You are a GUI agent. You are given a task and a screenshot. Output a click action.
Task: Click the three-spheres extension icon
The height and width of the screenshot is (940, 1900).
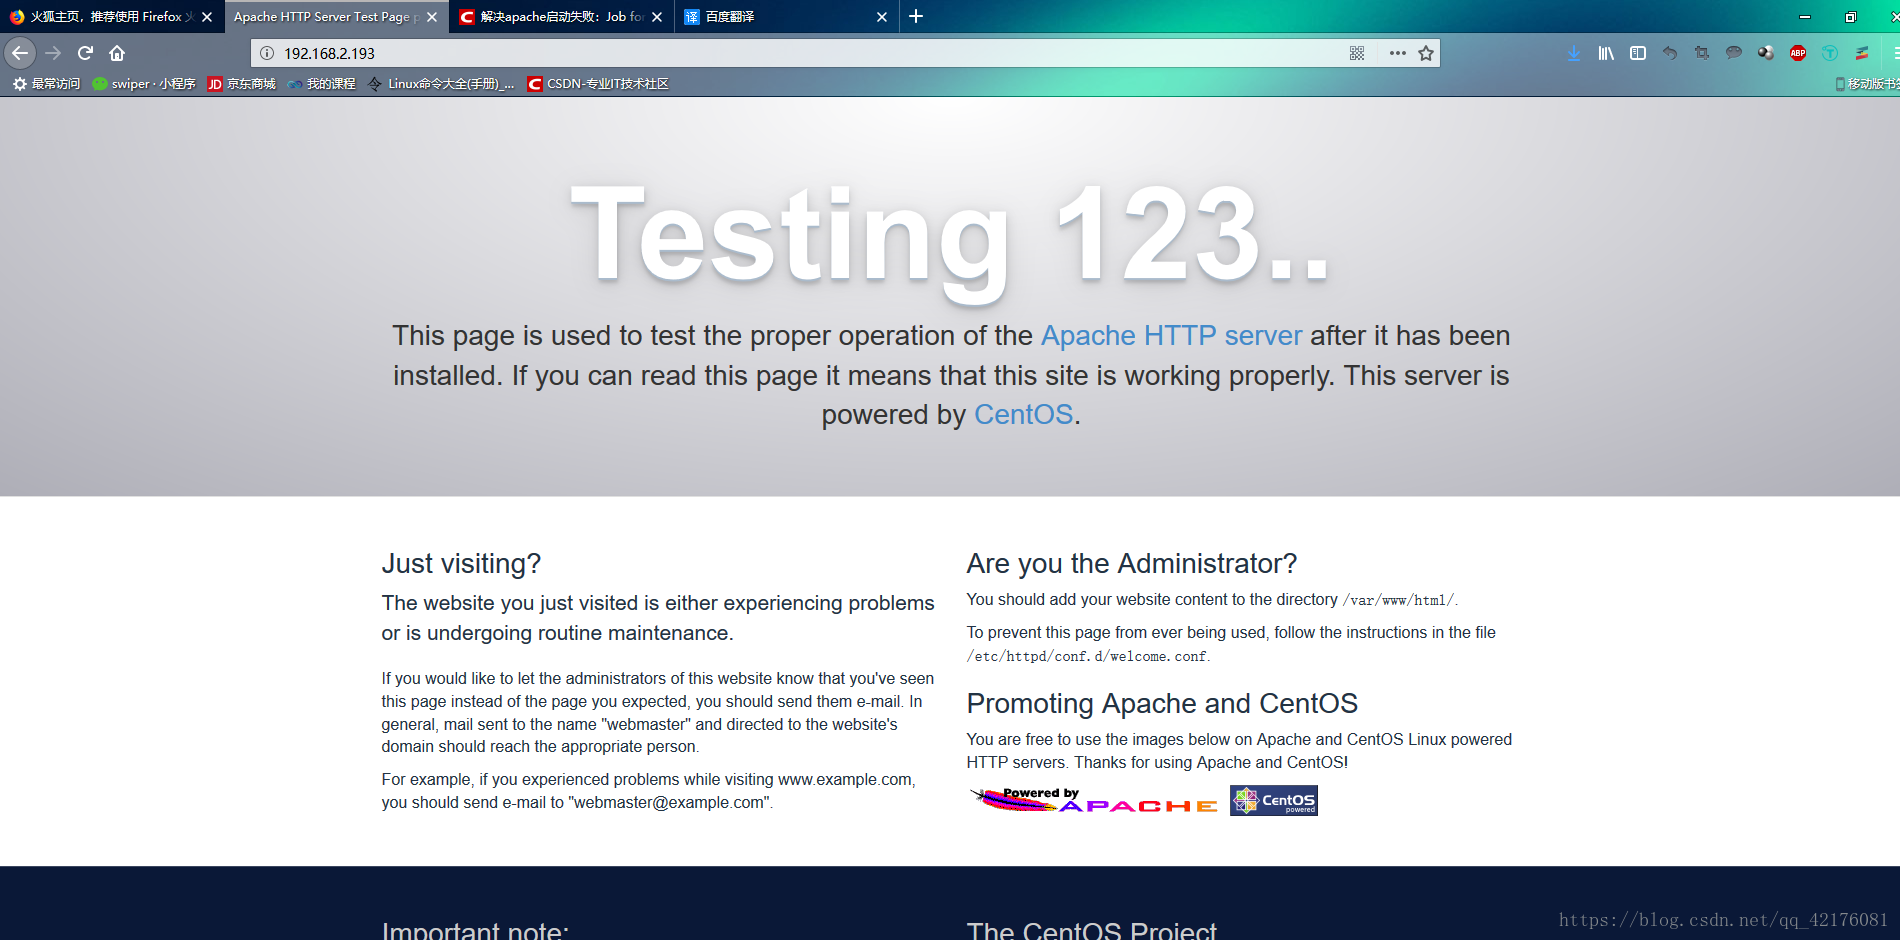(x=1766, y=53)
